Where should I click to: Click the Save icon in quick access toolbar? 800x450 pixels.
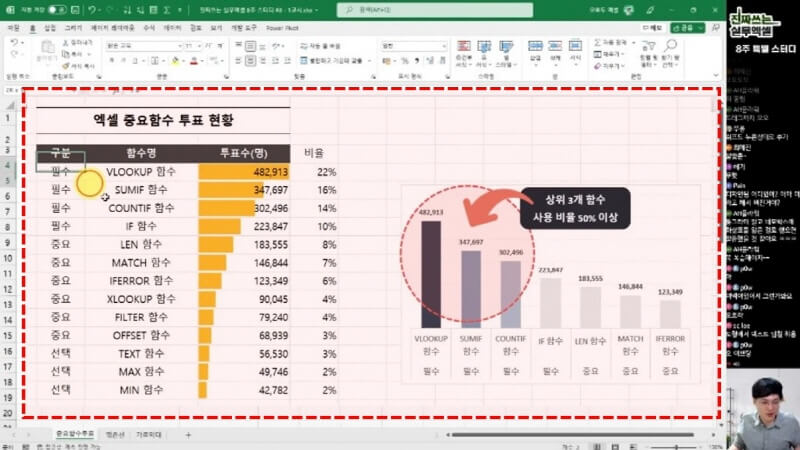[x=74, y=10]
